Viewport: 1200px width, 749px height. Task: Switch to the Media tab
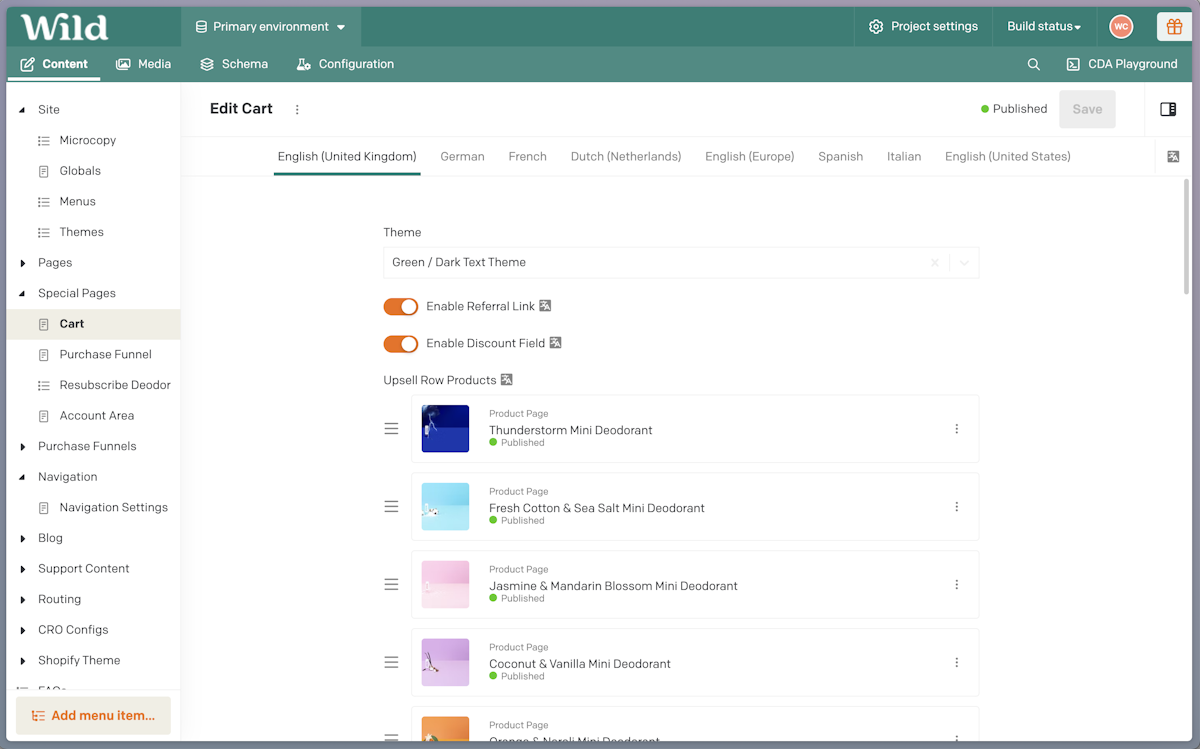[x=143, y=64]
